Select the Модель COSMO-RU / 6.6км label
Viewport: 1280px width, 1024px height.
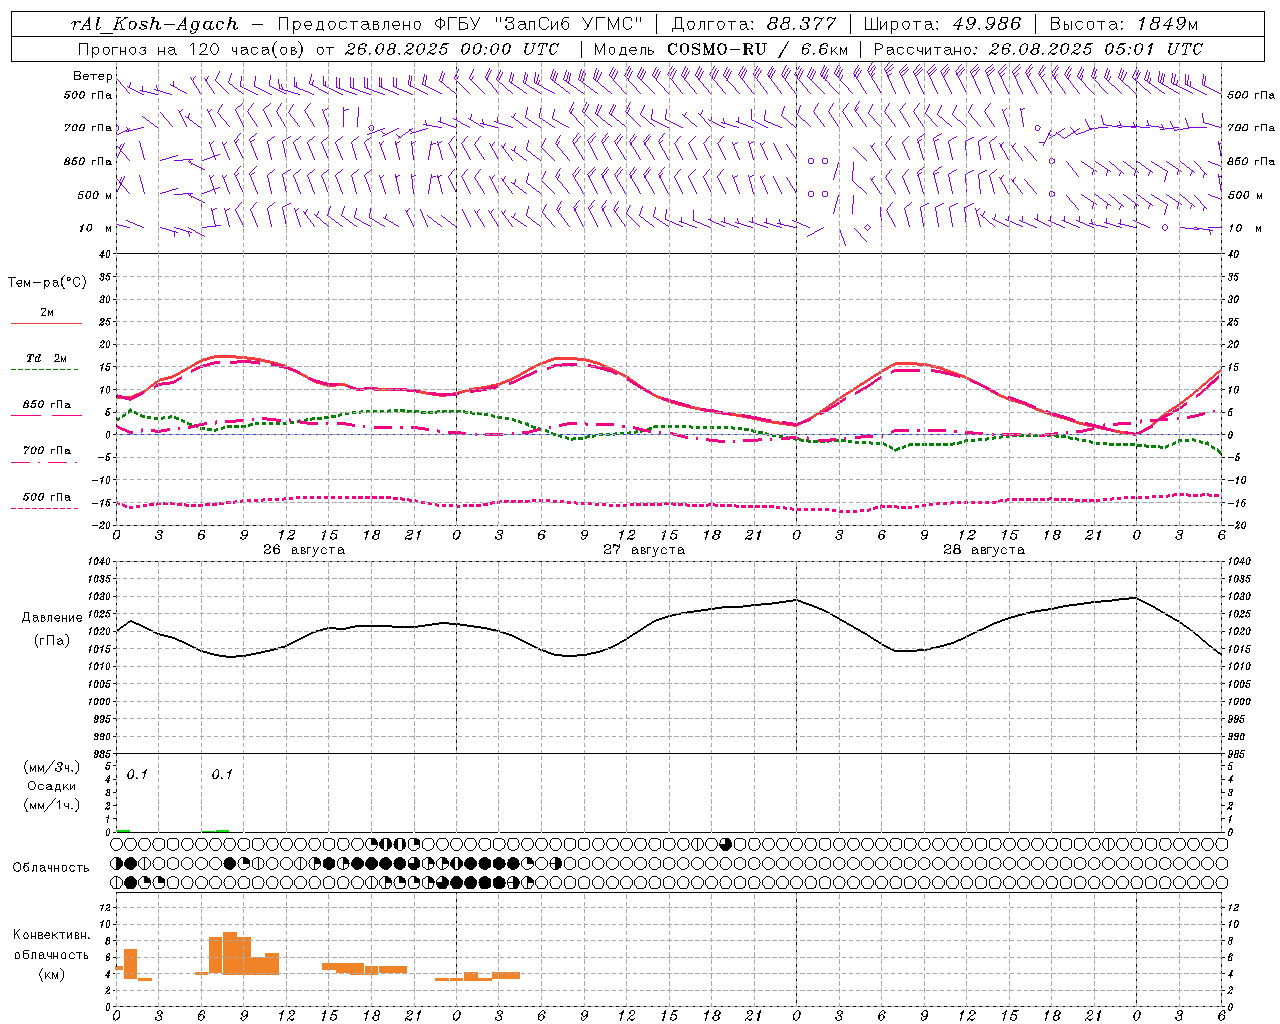pos(721,49)
